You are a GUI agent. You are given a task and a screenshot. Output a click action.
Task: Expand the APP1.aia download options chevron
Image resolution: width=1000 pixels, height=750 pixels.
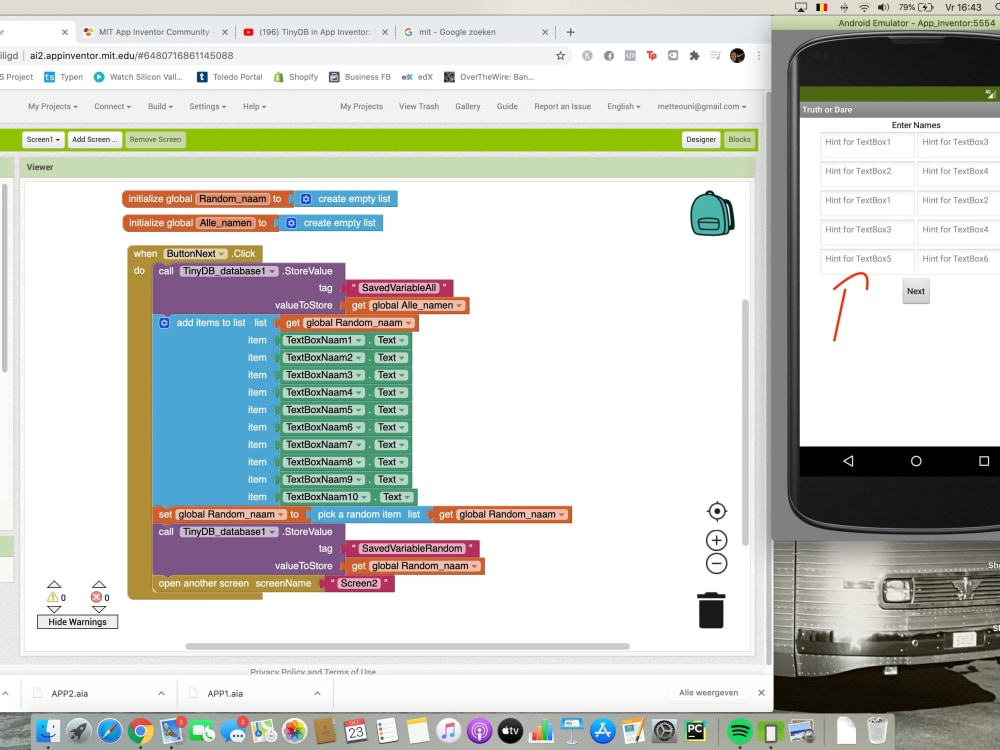[317, 693]
